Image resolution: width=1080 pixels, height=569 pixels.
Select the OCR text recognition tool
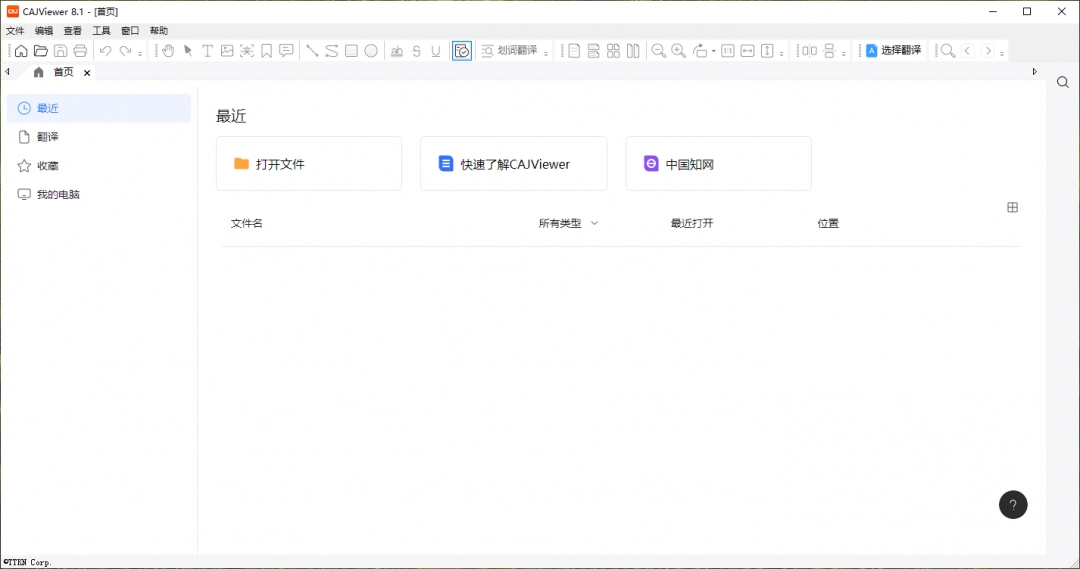[x=247, y=51]
